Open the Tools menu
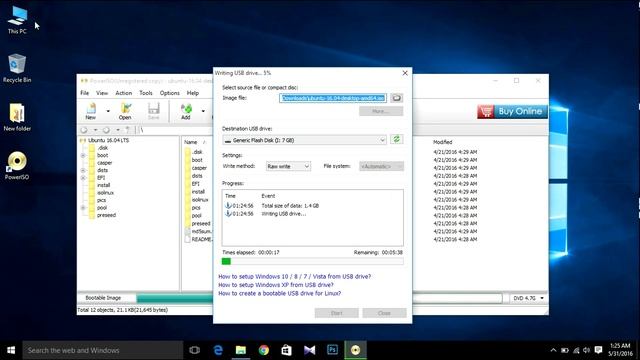The height and width of the screenshot is (360, 640). (x=146, y=93)
